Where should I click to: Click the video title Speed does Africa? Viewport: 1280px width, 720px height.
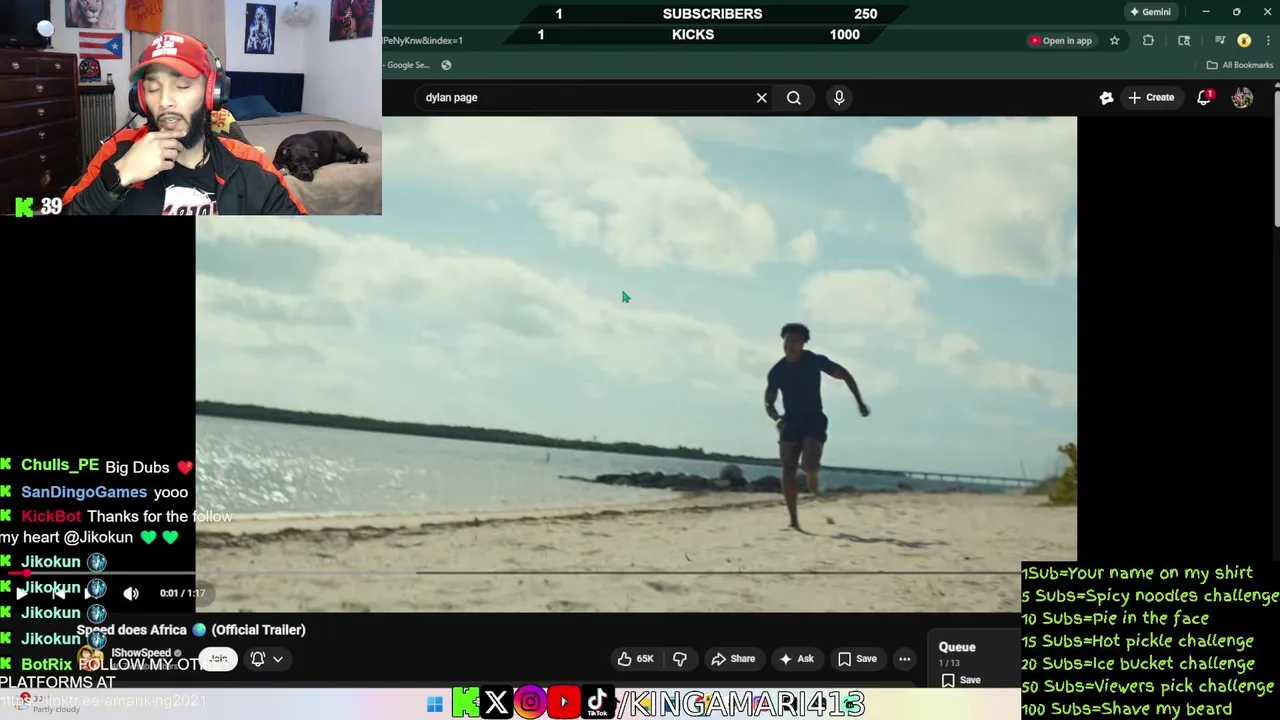[192, 630]
